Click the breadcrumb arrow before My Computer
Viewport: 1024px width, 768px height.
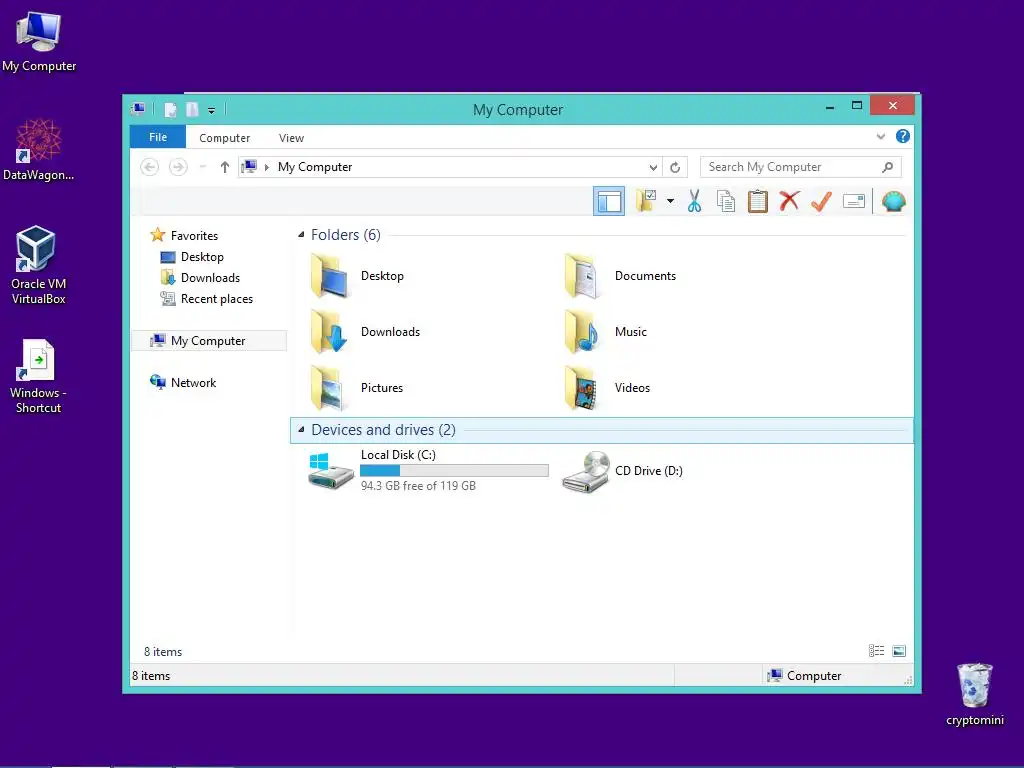click(266, 167)
